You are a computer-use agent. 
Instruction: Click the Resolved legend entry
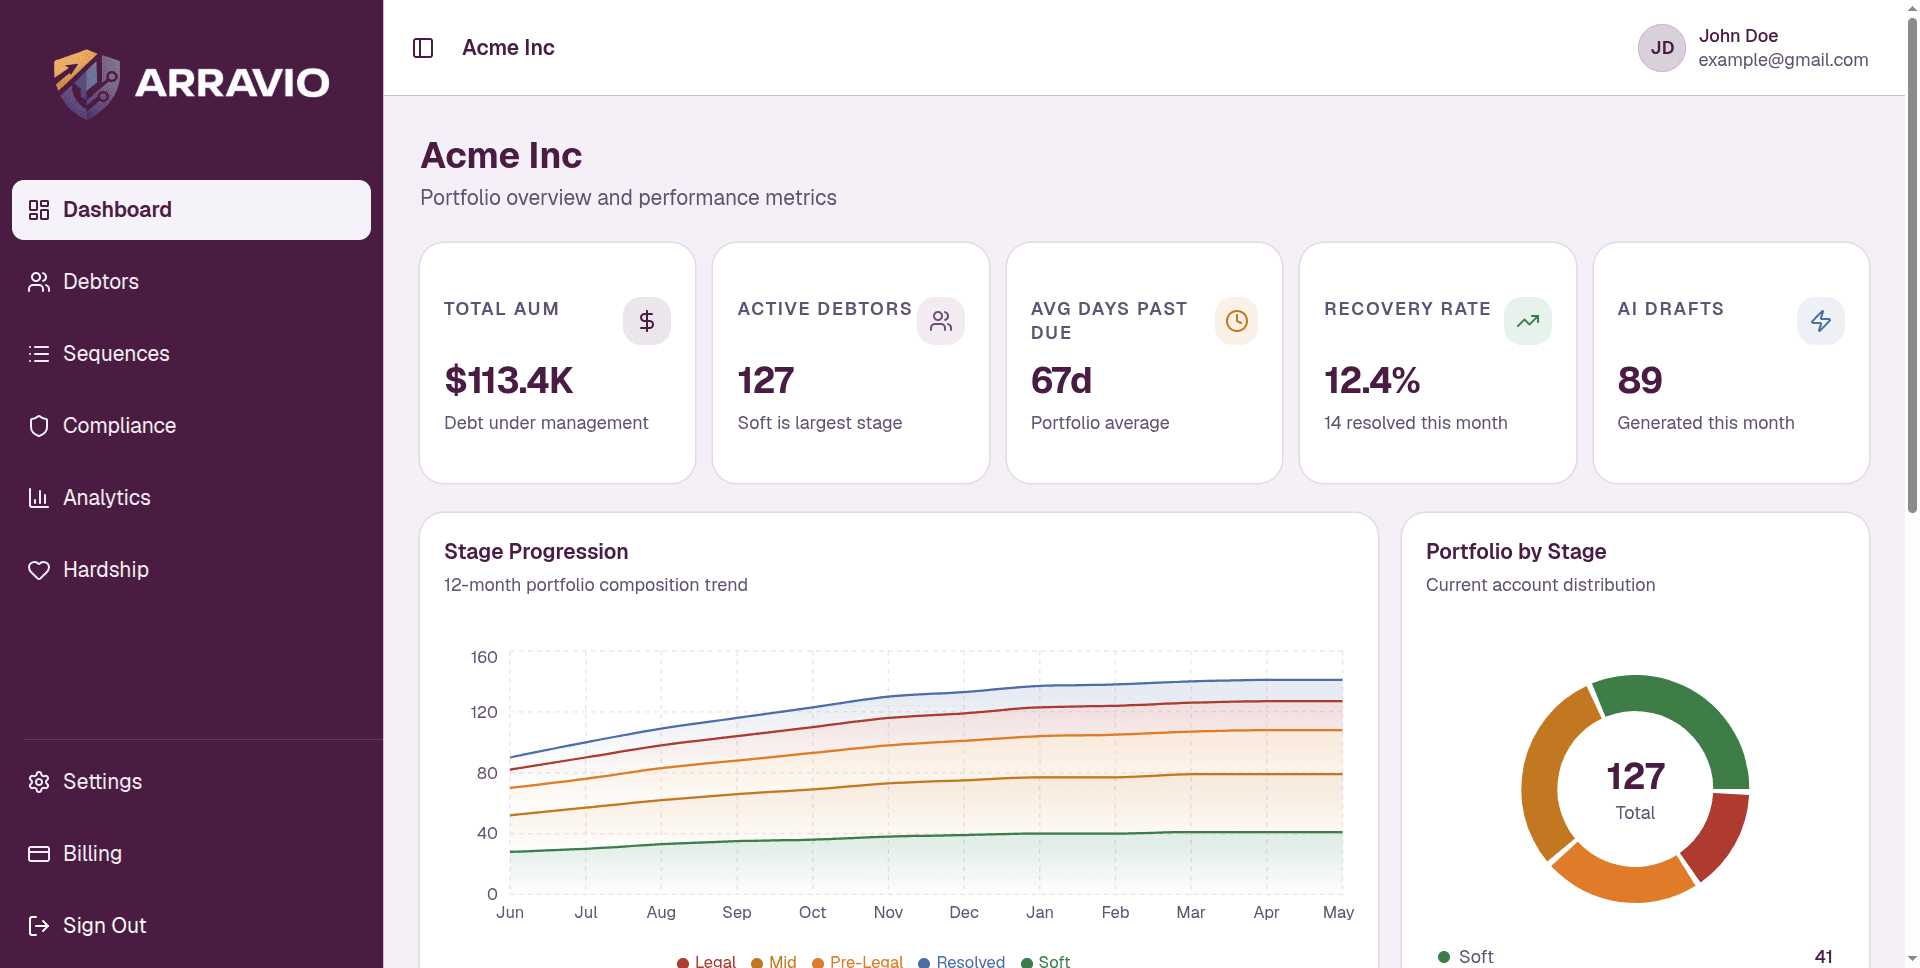pyautogui.click(x=962, y=961)
